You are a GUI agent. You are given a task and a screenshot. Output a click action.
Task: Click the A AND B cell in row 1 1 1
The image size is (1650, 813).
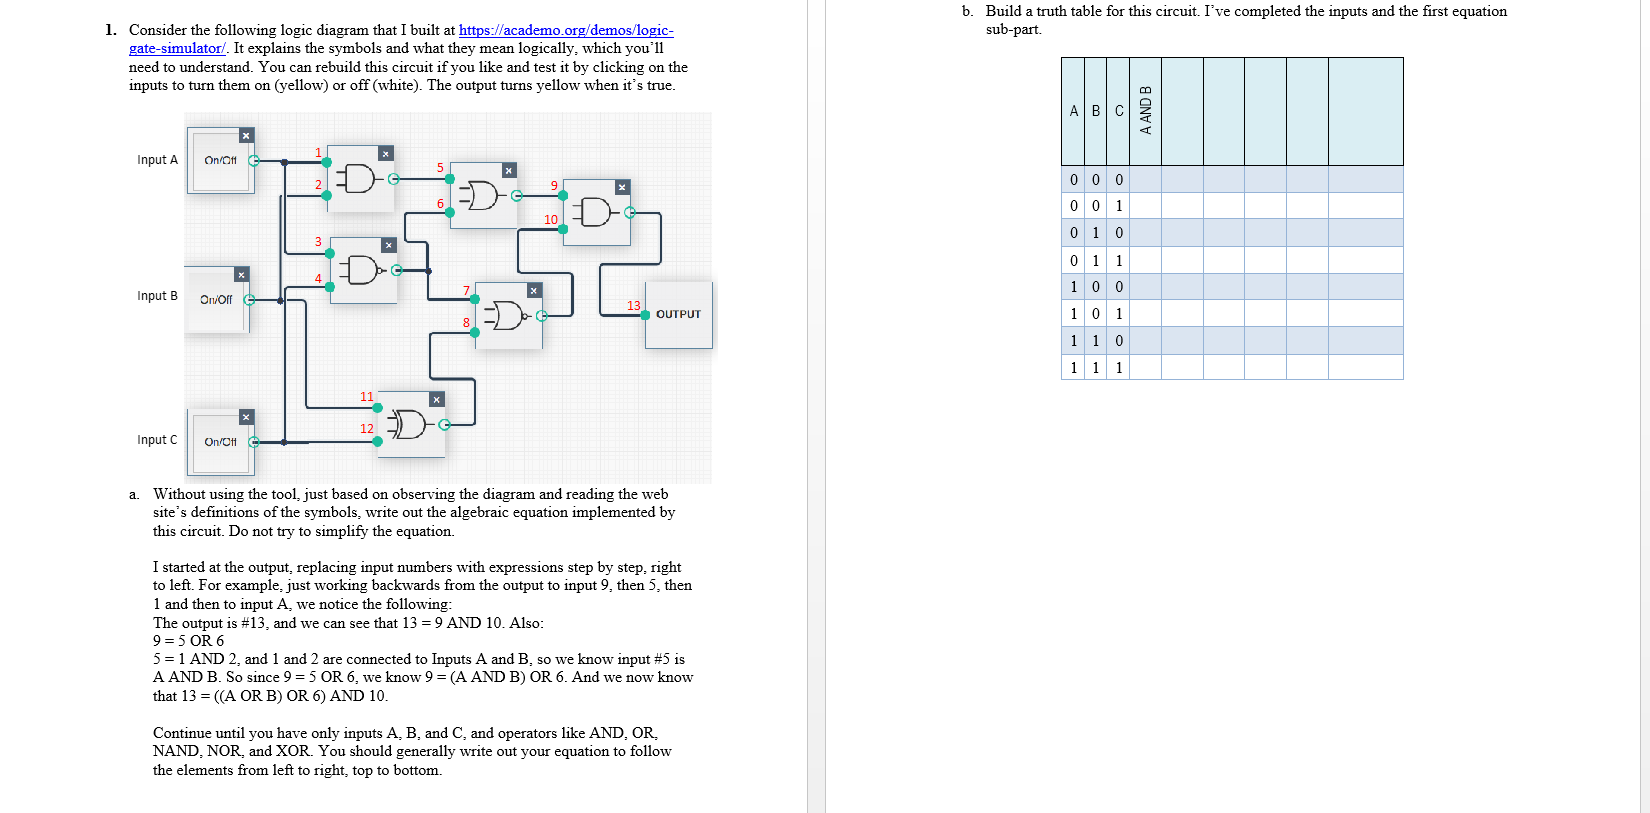tap(1146, 367)
